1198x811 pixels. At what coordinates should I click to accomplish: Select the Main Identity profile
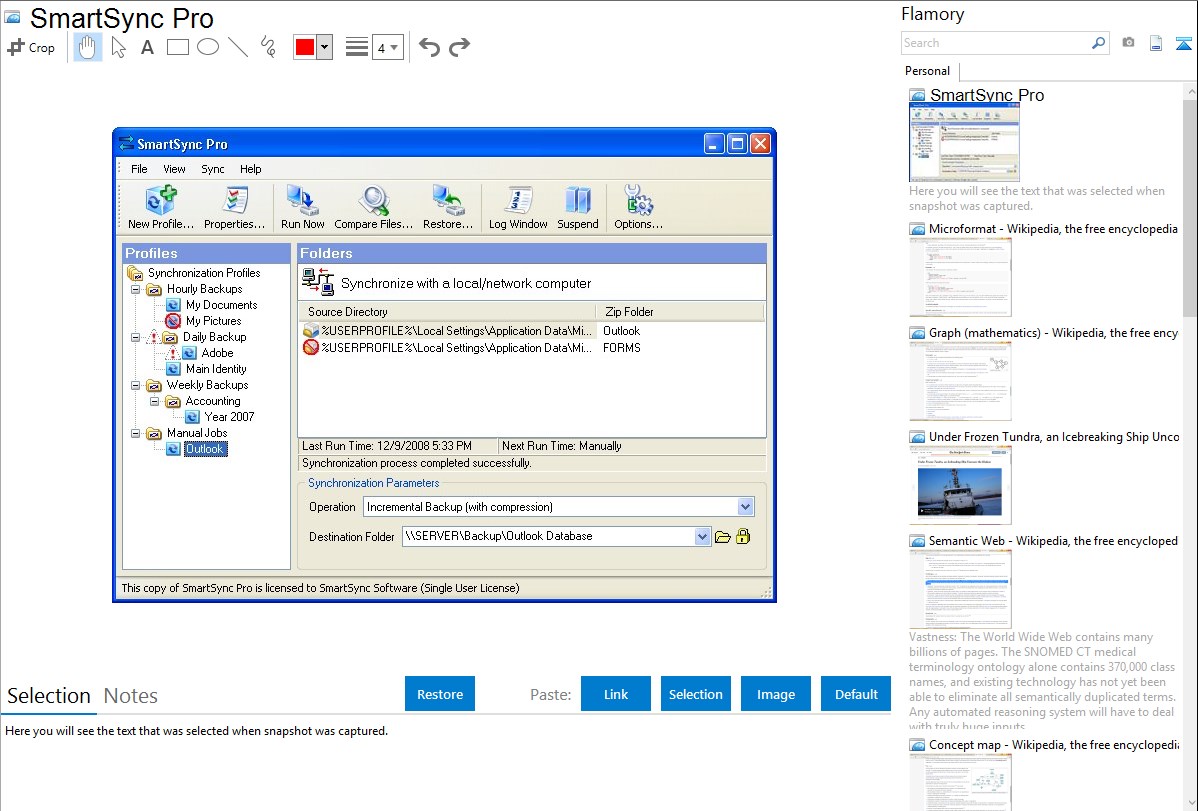pyautogui.click(x=215, y=369)
